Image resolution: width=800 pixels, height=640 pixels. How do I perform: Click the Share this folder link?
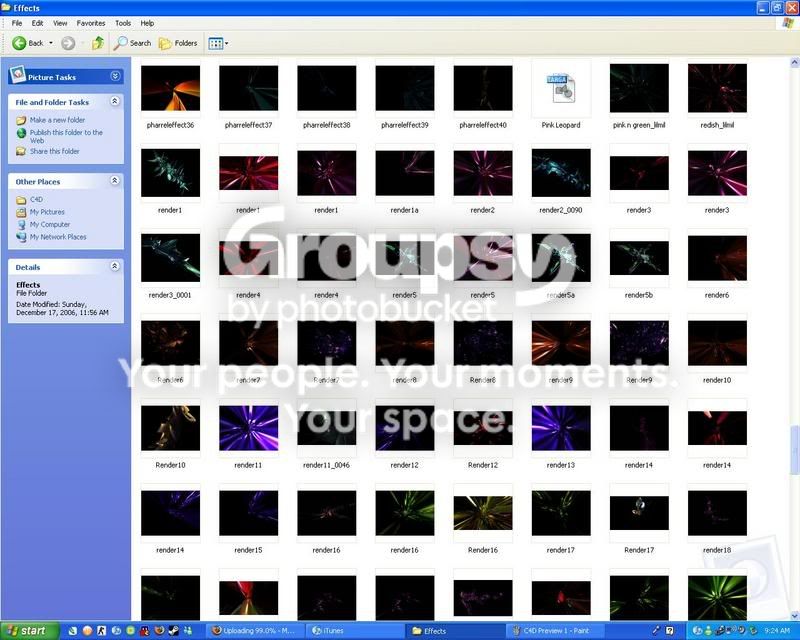pyautogui.click(x=55, y=151)
